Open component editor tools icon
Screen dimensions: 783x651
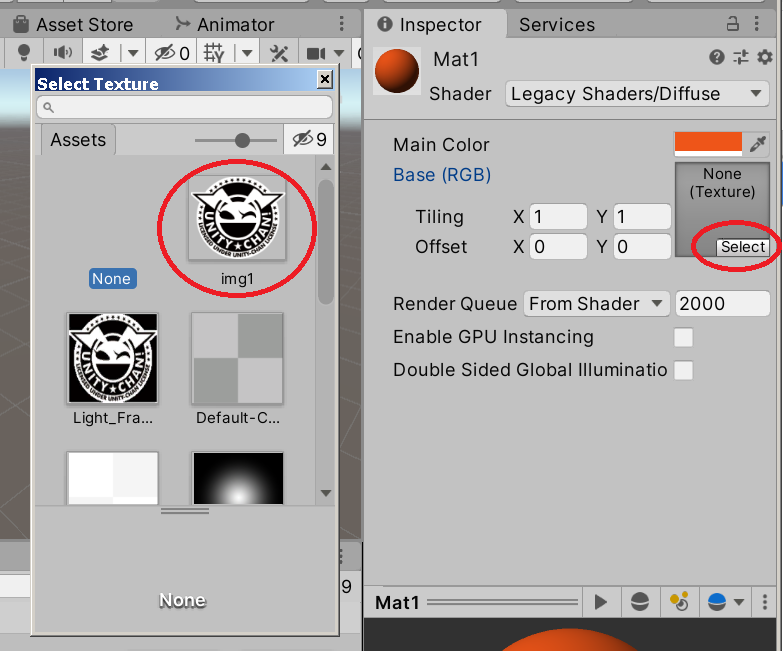279,52
